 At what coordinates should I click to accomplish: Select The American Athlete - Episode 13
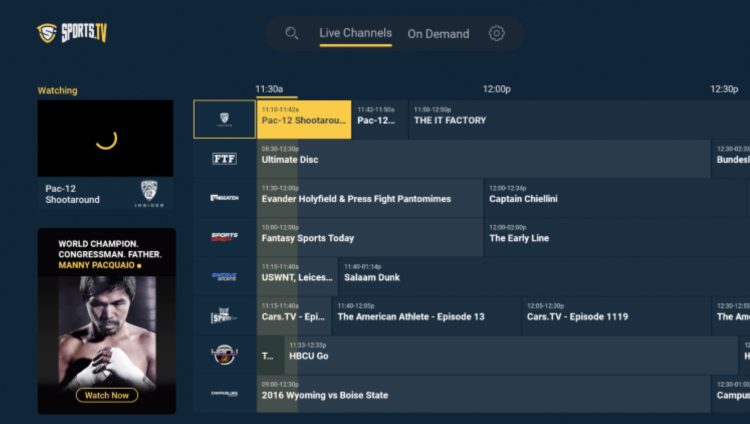point(426,316)
